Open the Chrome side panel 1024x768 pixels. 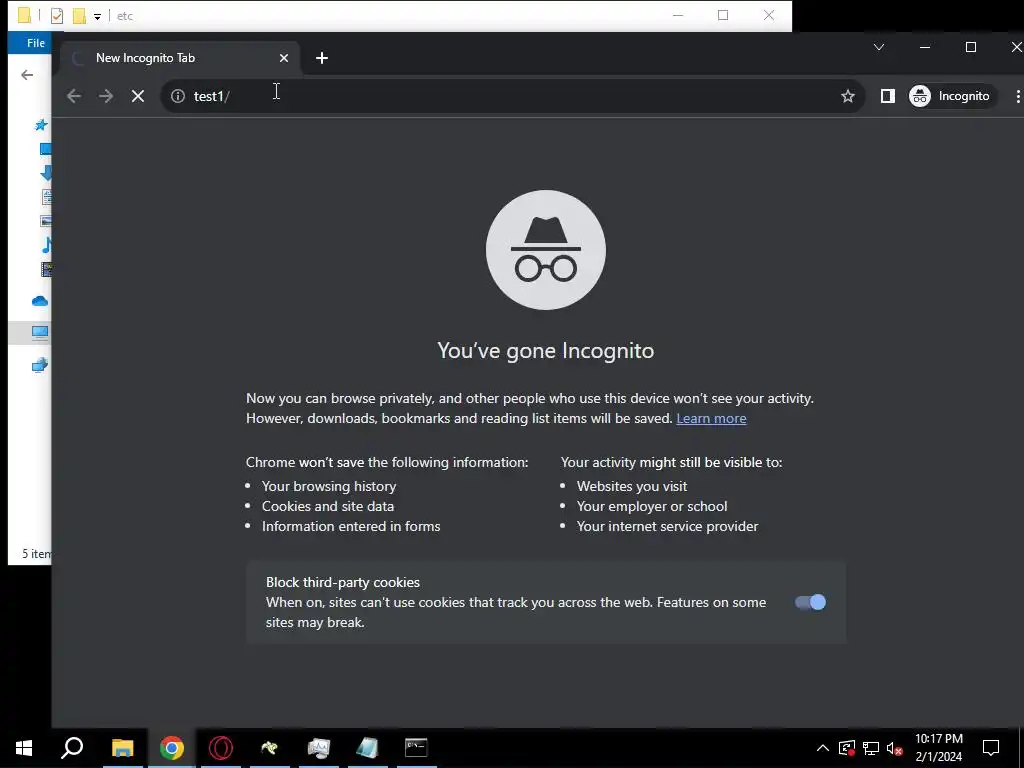coord(888,96)
